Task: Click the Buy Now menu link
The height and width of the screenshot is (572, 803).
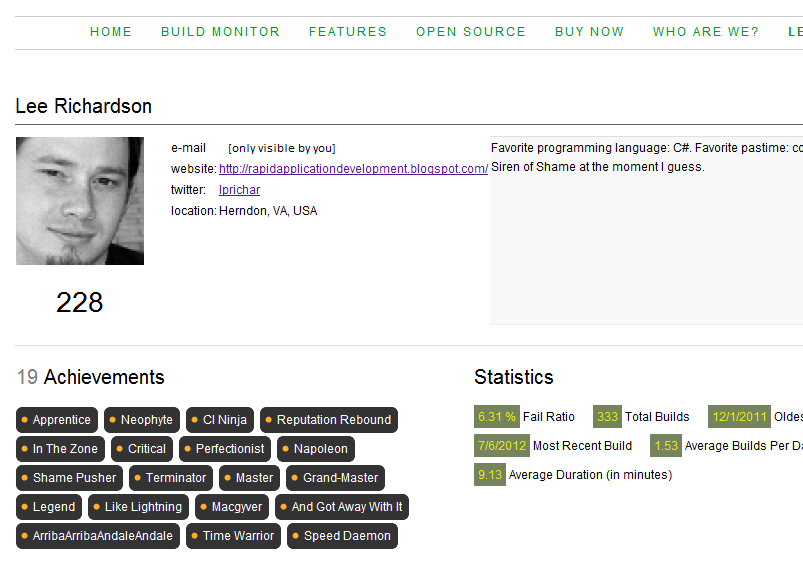Action: click(589, 32)
